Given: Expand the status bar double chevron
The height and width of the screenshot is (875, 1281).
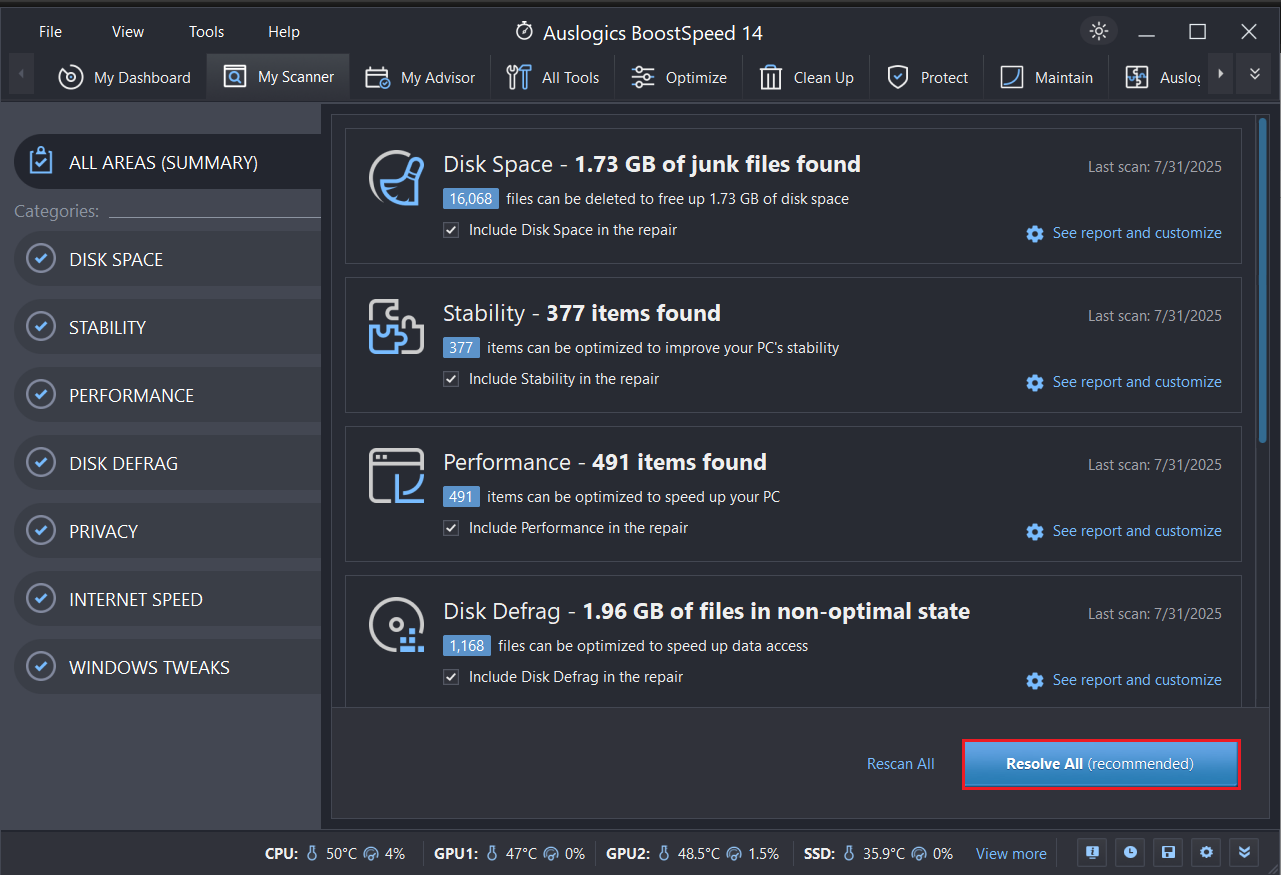Looking at the screenshot, I should [1244, 852].
